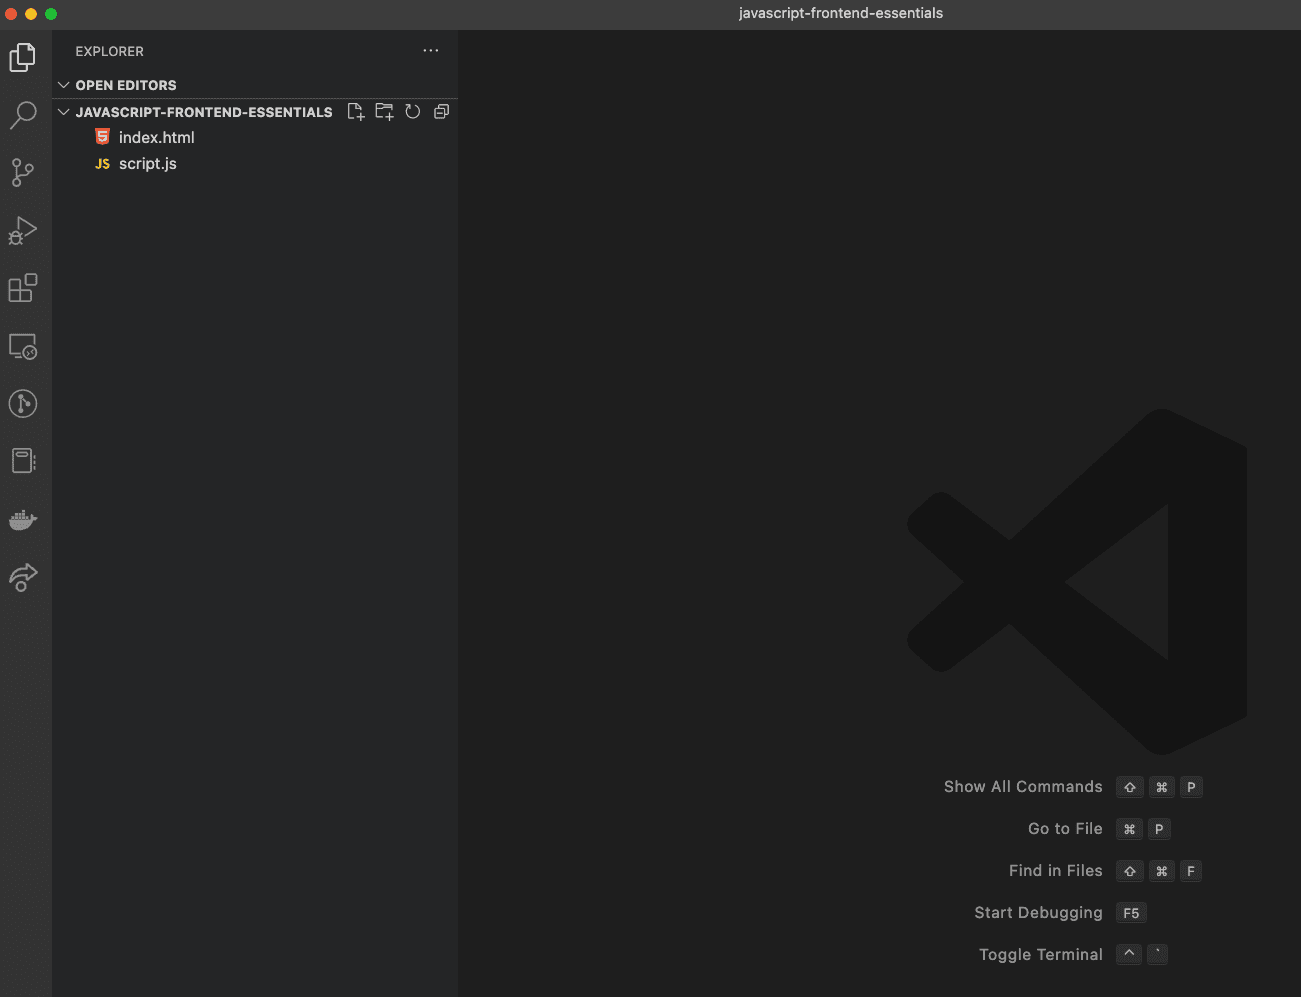Viewport: 1301px width, 997px height.
Task: Click the New File icon
Action: pos(356,112)
